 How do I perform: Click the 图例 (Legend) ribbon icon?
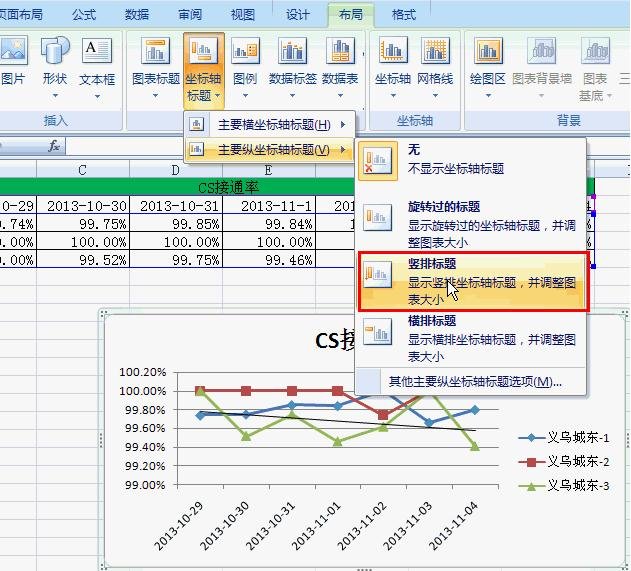pyautogui.click(x=244, y=62)
